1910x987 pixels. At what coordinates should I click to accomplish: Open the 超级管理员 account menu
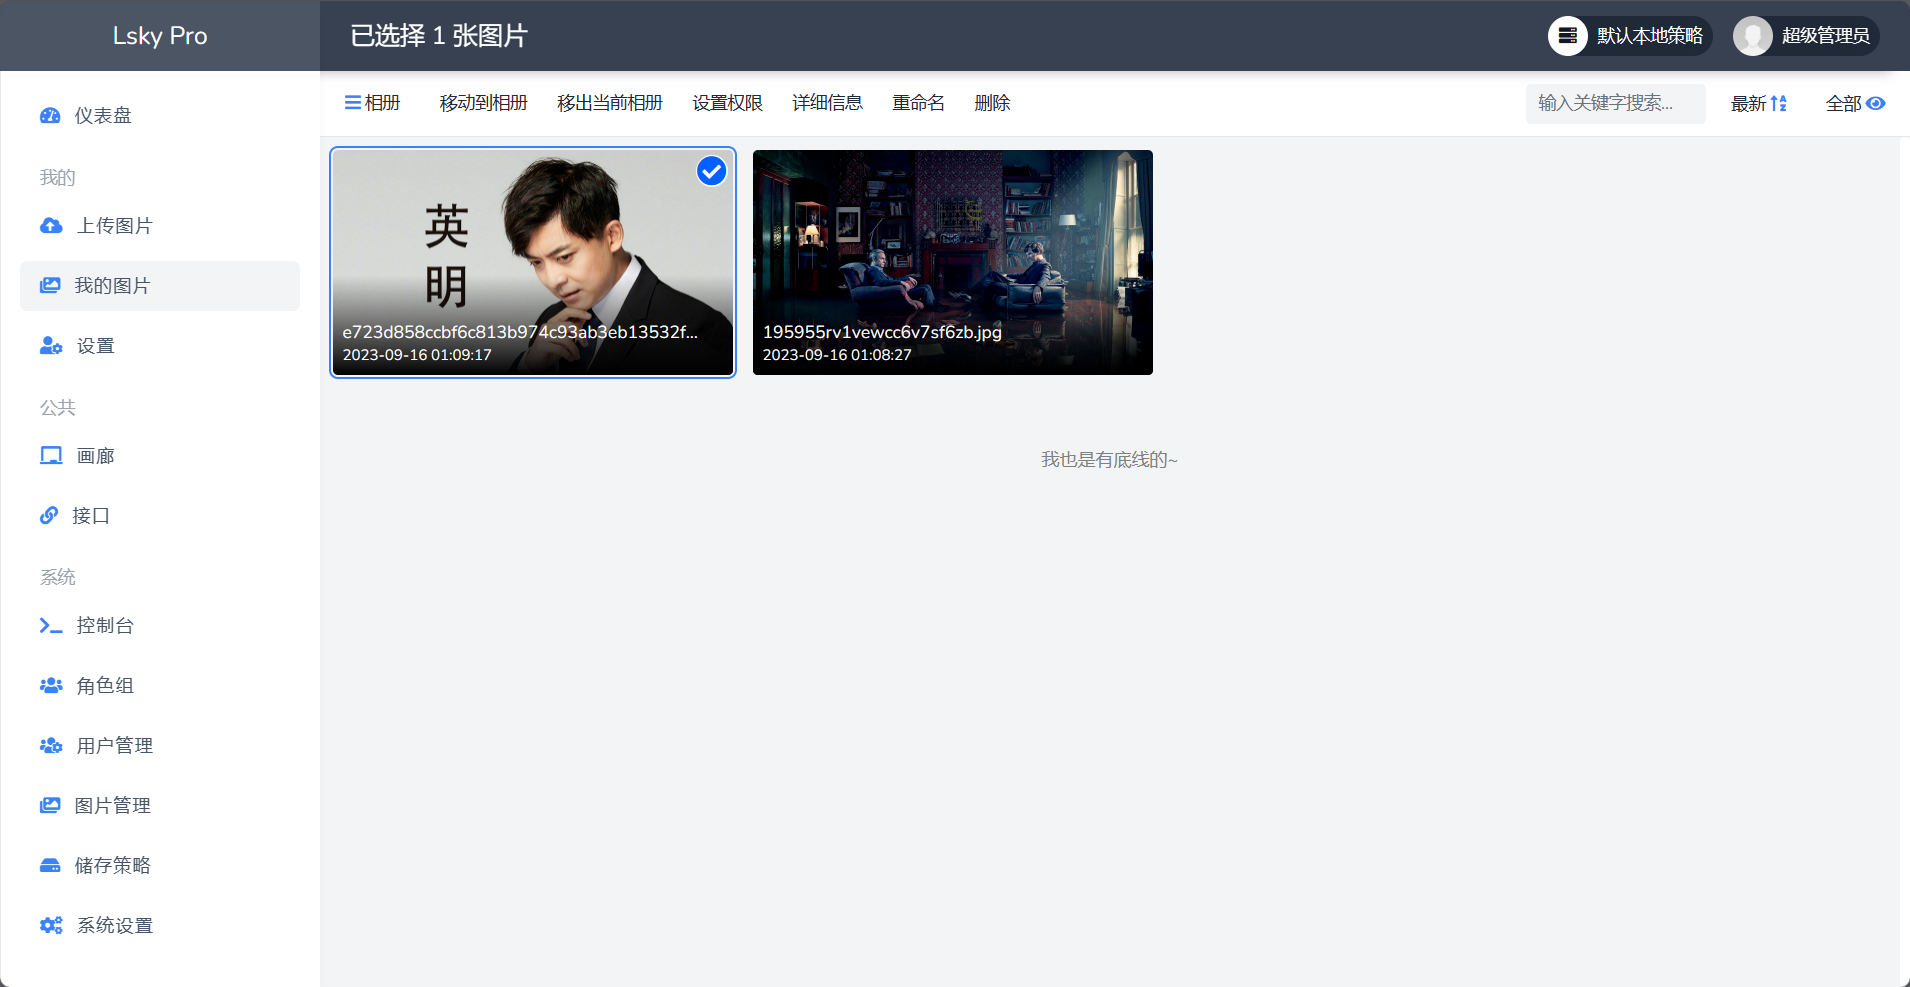pyautogui.click(x=1803, y=35)
